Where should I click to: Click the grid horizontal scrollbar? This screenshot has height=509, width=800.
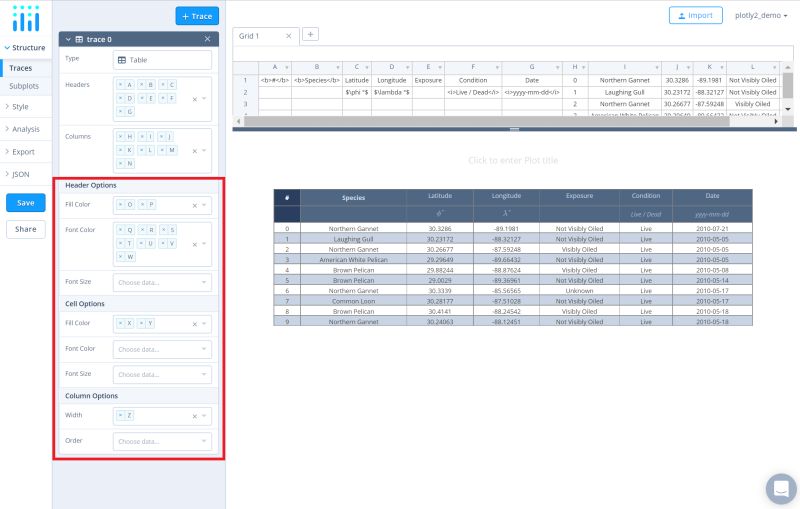(486, 121)
